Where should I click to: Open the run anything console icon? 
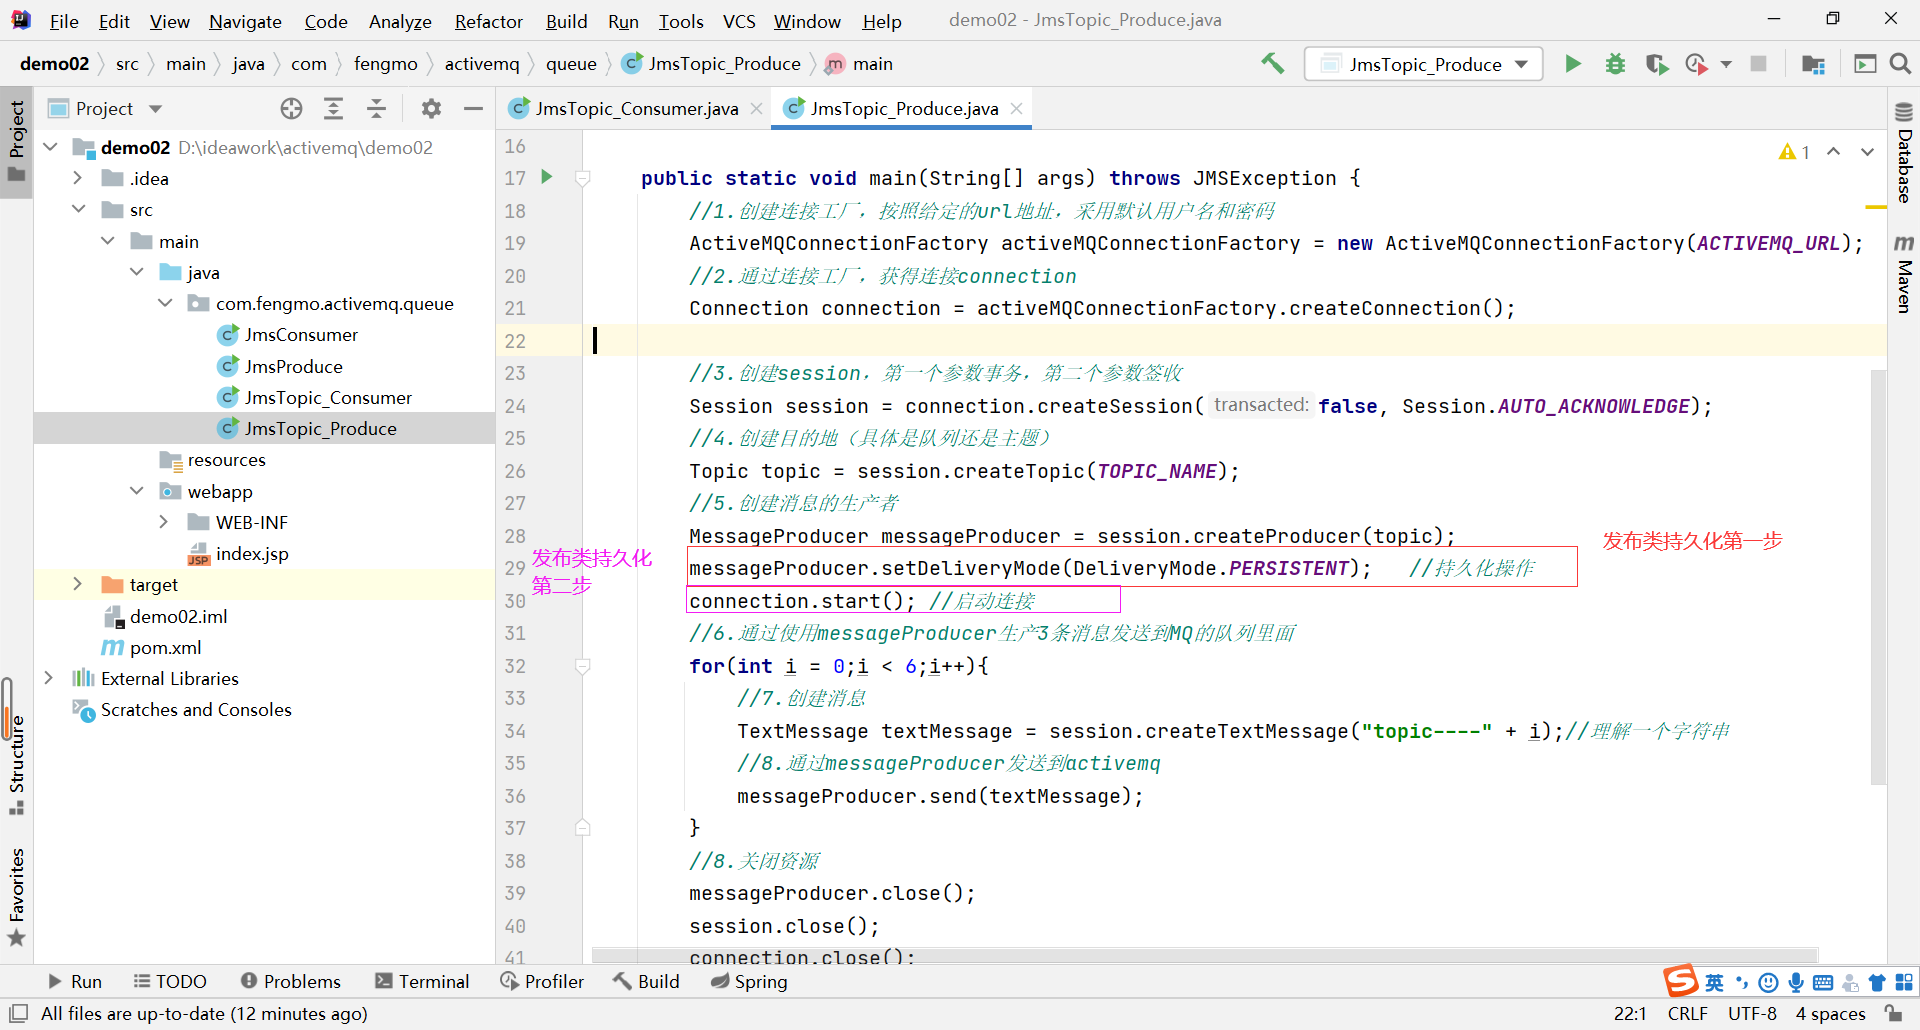coord(1865,64)
